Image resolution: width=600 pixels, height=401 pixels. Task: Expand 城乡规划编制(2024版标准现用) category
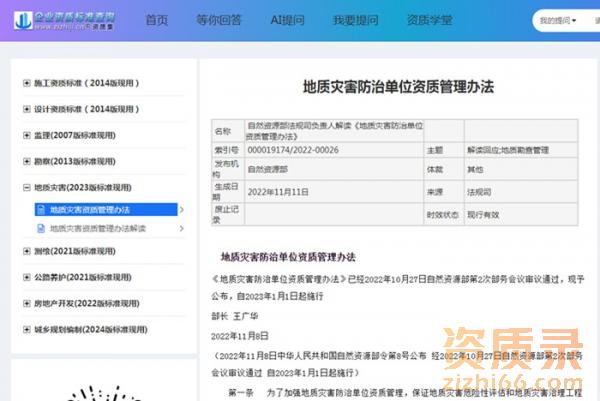pos(27,329)
